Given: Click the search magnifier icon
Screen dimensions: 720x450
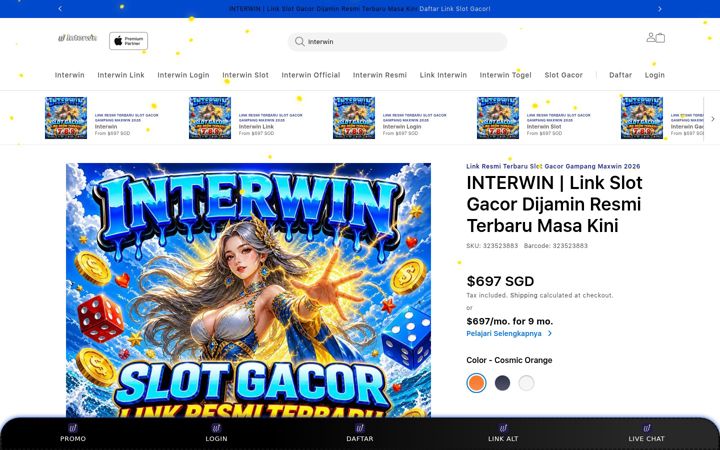Looking at the screenshot, I should [299, 42].
